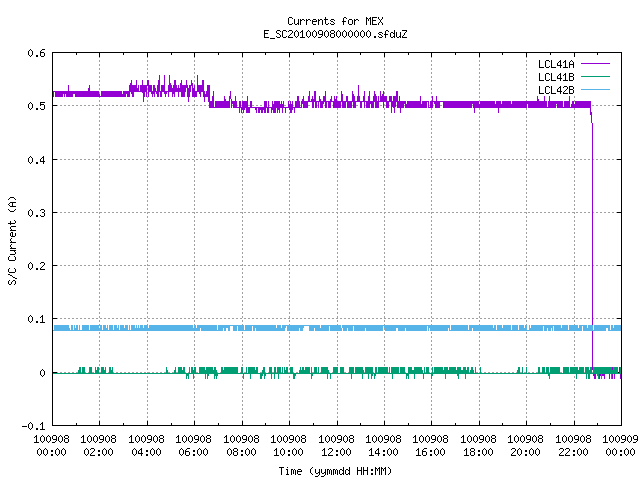
Task: Click the green LCL41B data trace near 12:00
Action: [337, 371]
